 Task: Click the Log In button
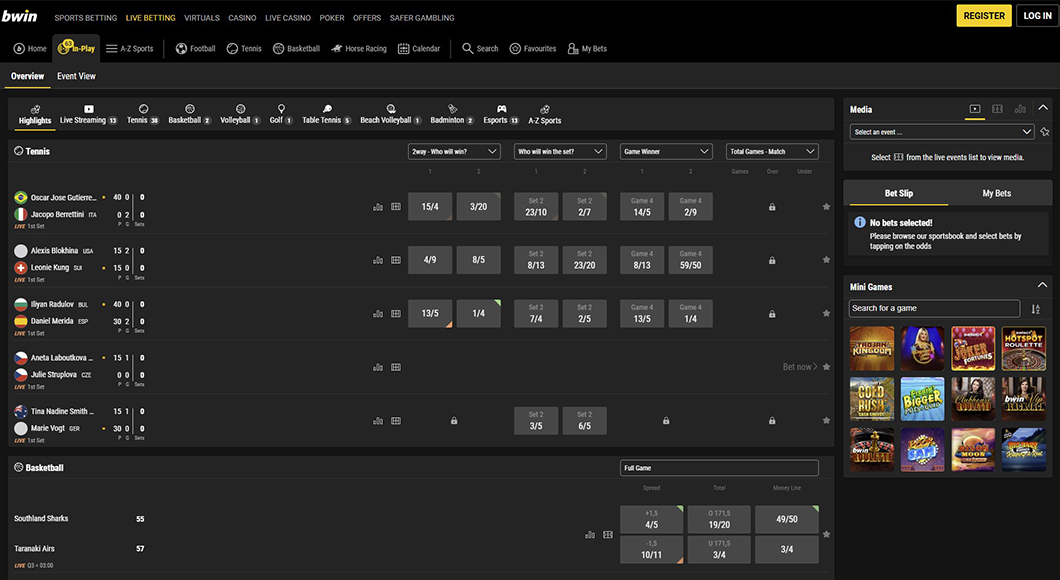coord(1037,16)
